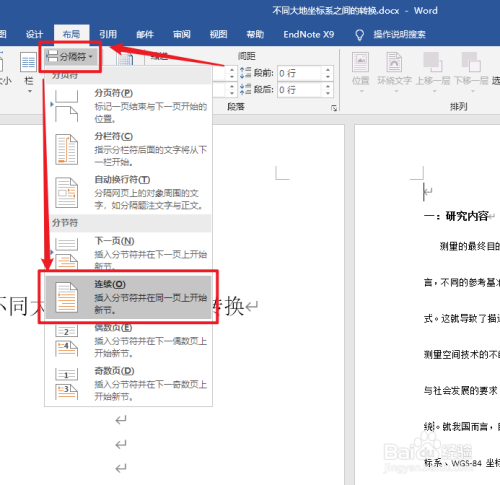Switch to the 审阅 tab
The width and height of the screenshot is (500, 485).
[x=182, y=34]
